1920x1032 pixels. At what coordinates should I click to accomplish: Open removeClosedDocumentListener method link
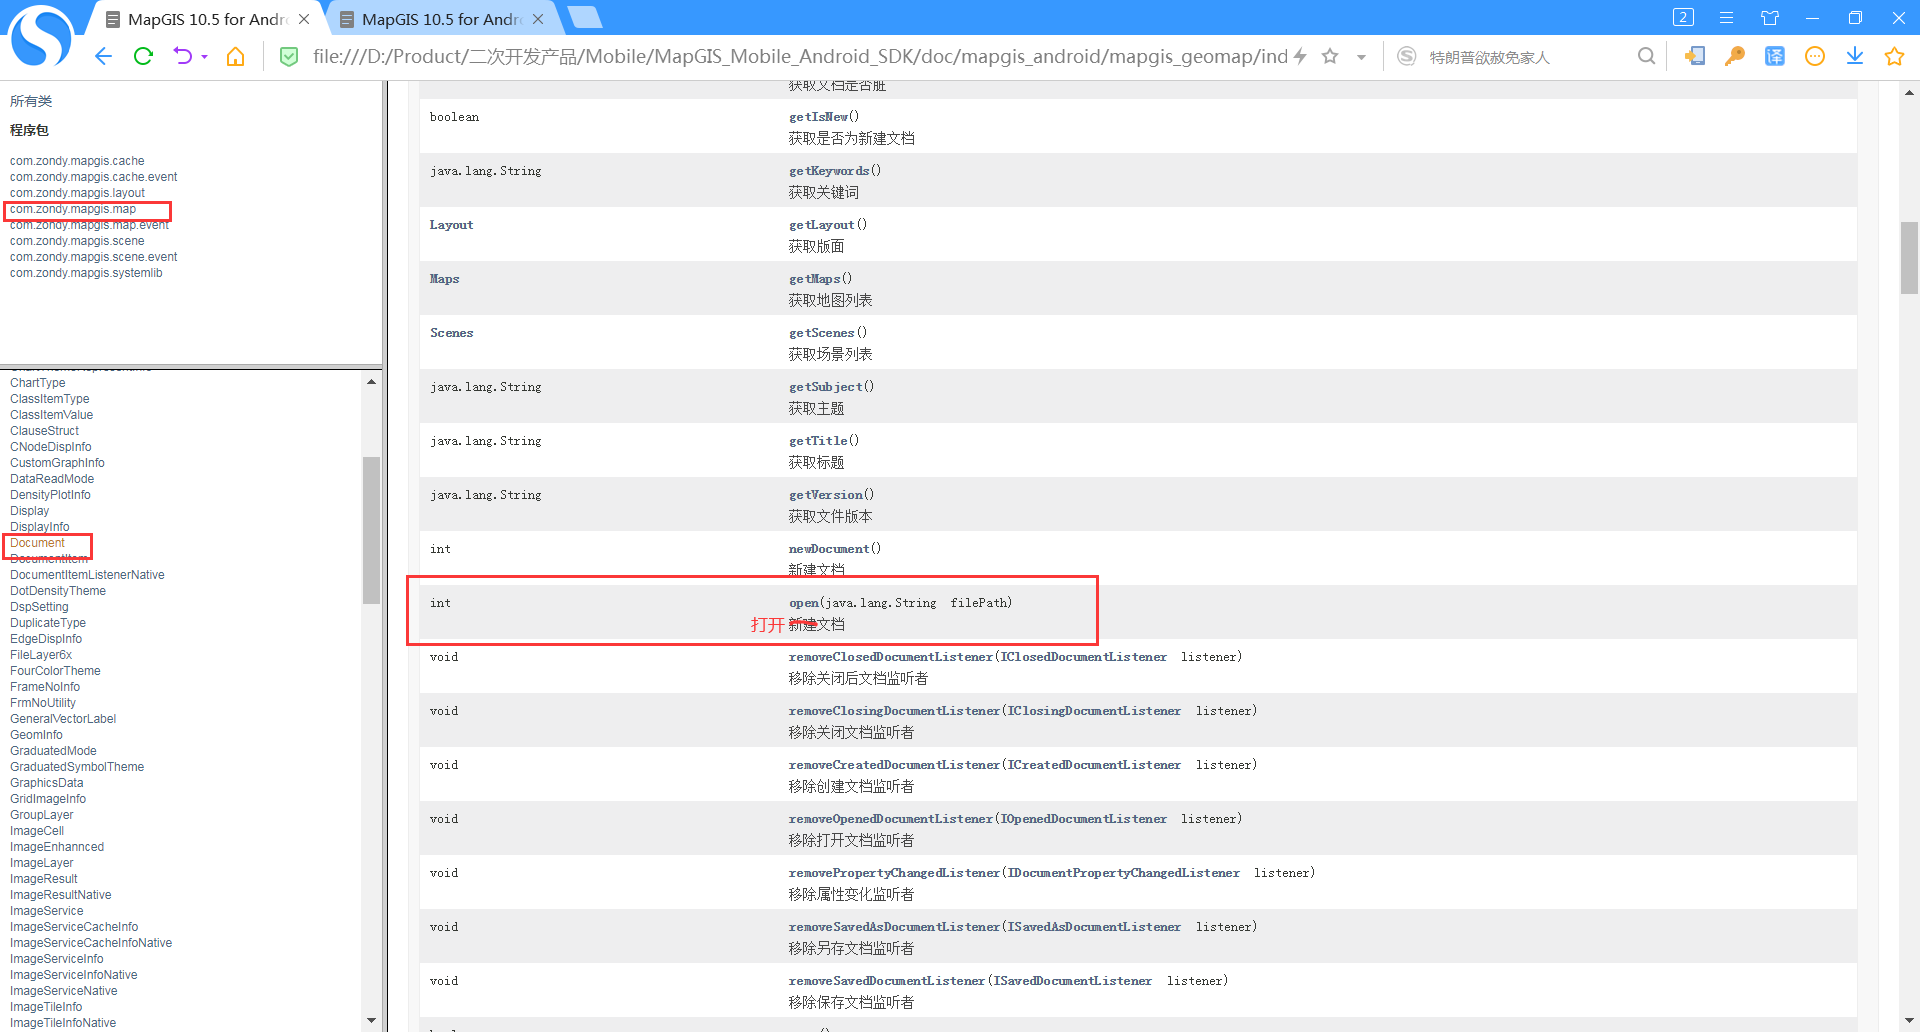890,657
